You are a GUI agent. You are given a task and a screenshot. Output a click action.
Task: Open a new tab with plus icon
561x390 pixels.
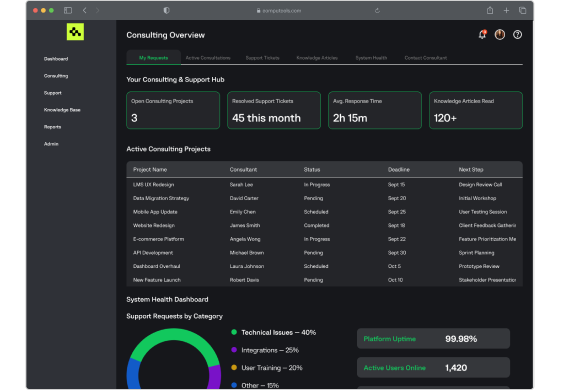click(x=506, y=11)
